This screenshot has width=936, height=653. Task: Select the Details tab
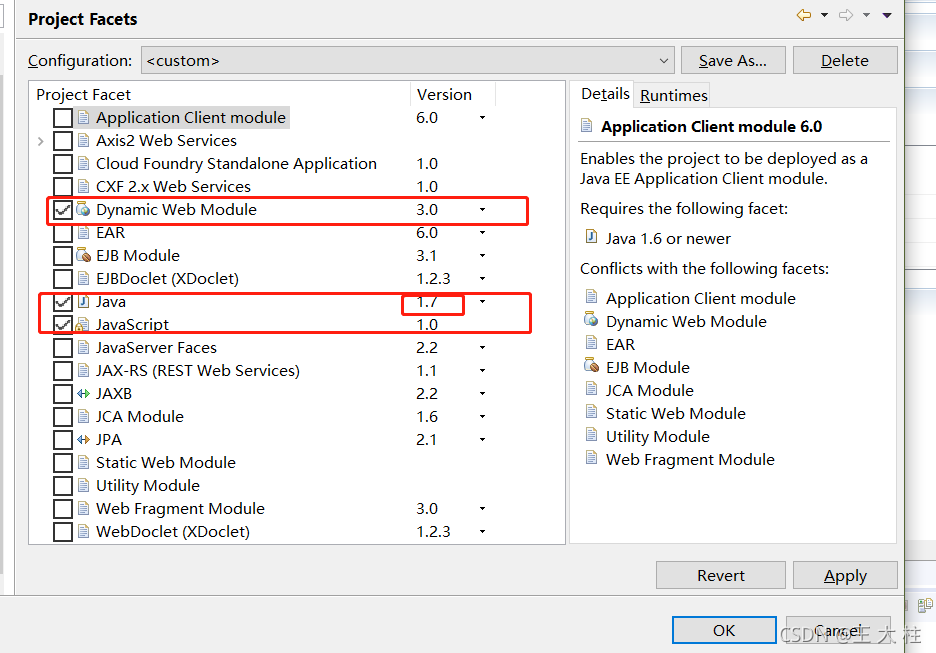click(605, 94)
